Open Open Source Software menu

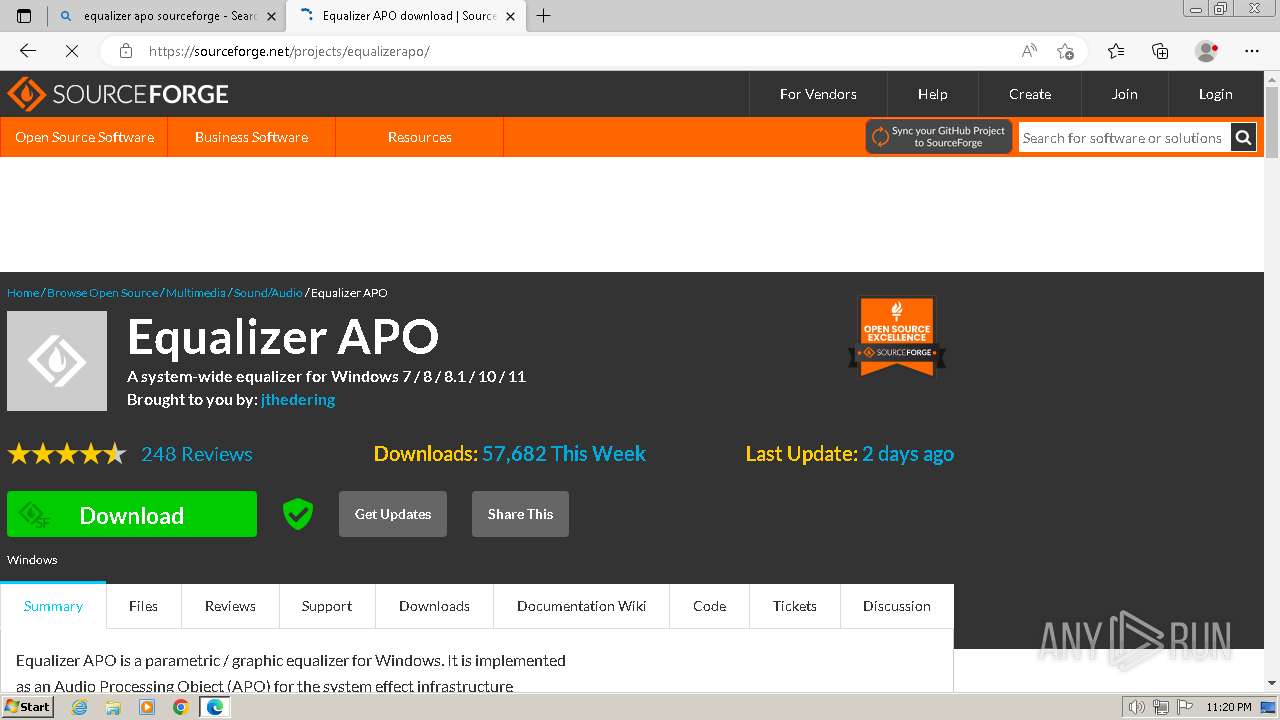(x=84, y=137)
